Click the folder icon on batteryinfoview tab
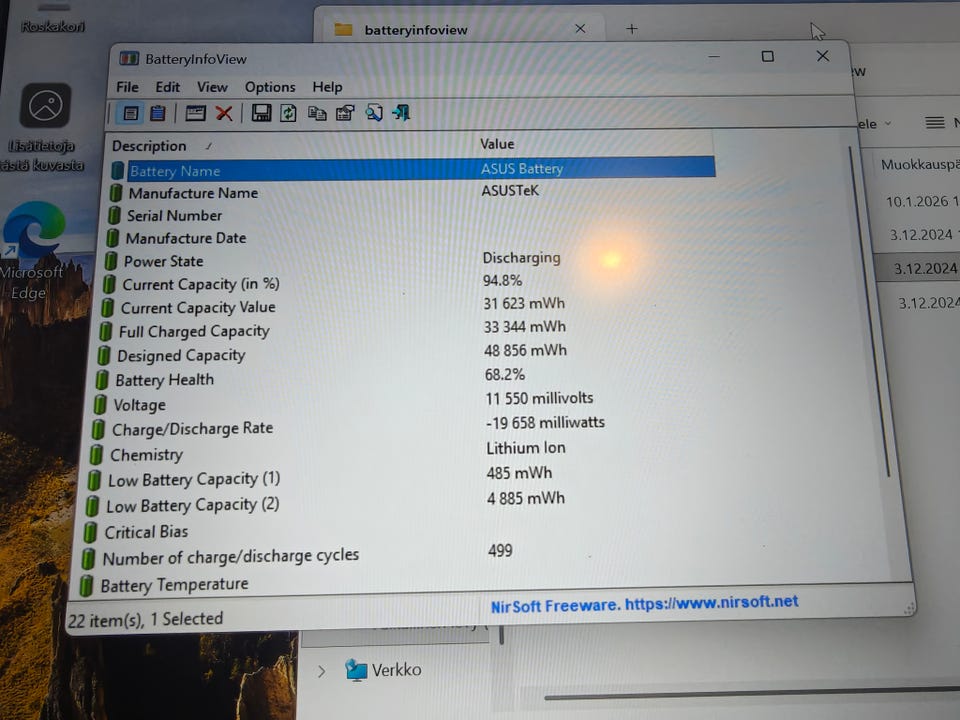Screen dimensions: 960x720 click(x=343, y=29)
